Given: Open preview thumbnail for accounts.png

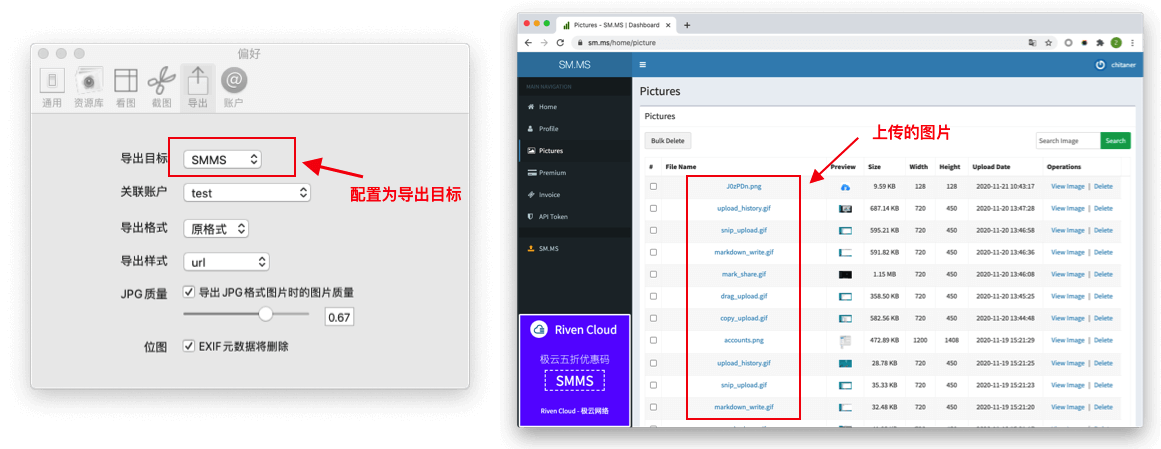Looking at the screenshot, I should 845,342.
